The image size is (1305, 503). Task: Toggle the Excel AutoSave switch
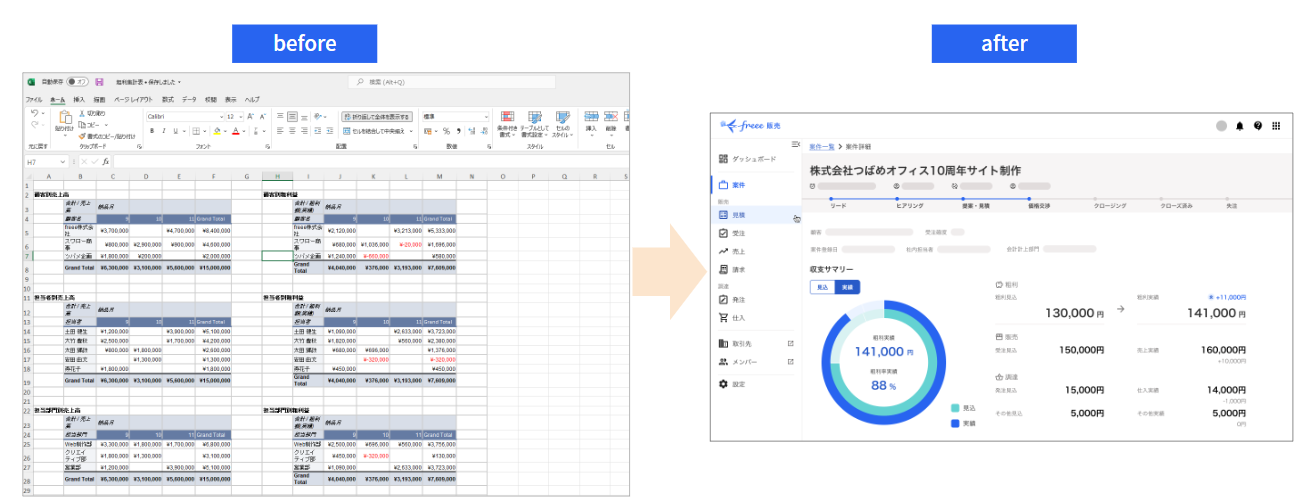tap(77, 82)
